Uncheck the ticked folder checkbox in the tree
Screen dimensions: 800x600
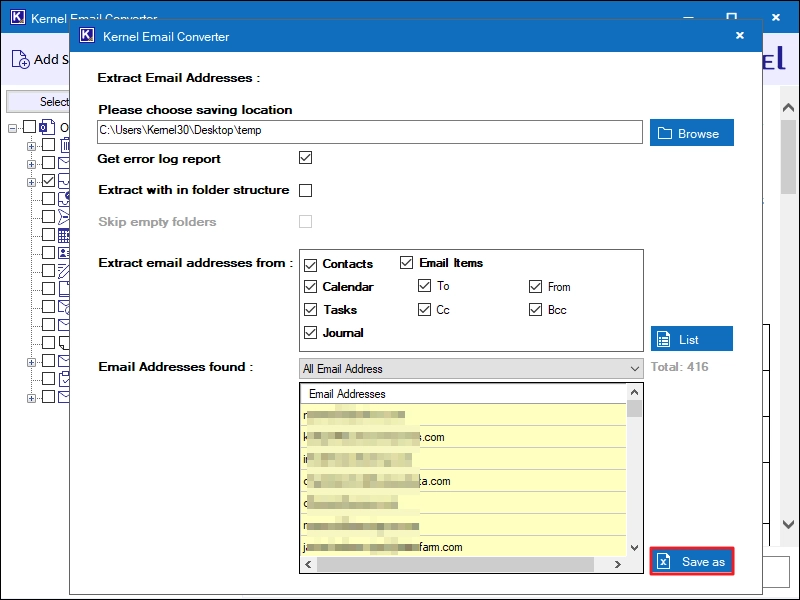[x=48, y=180]
